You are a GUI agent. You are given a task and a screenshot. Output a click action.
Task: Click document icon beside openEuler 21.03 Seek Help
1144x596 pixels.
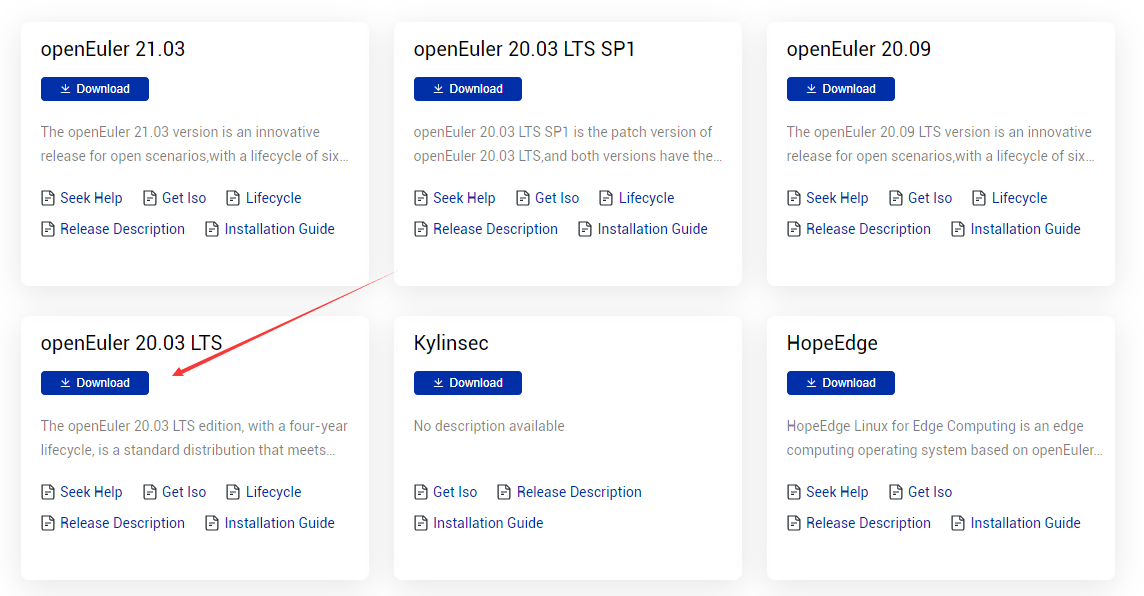pos(48,198)
